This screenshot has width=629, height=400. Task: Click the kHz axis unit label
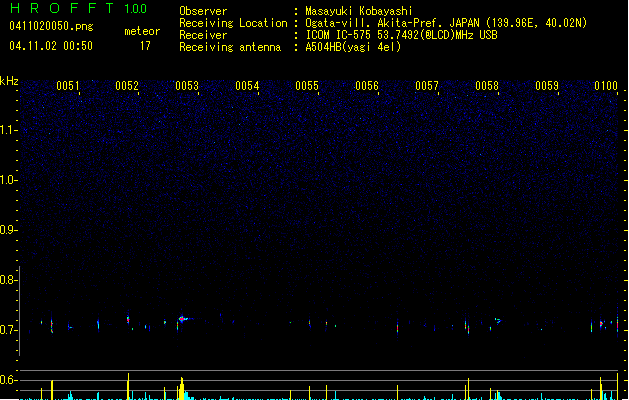pyautogui.click(x=9, y=81)
